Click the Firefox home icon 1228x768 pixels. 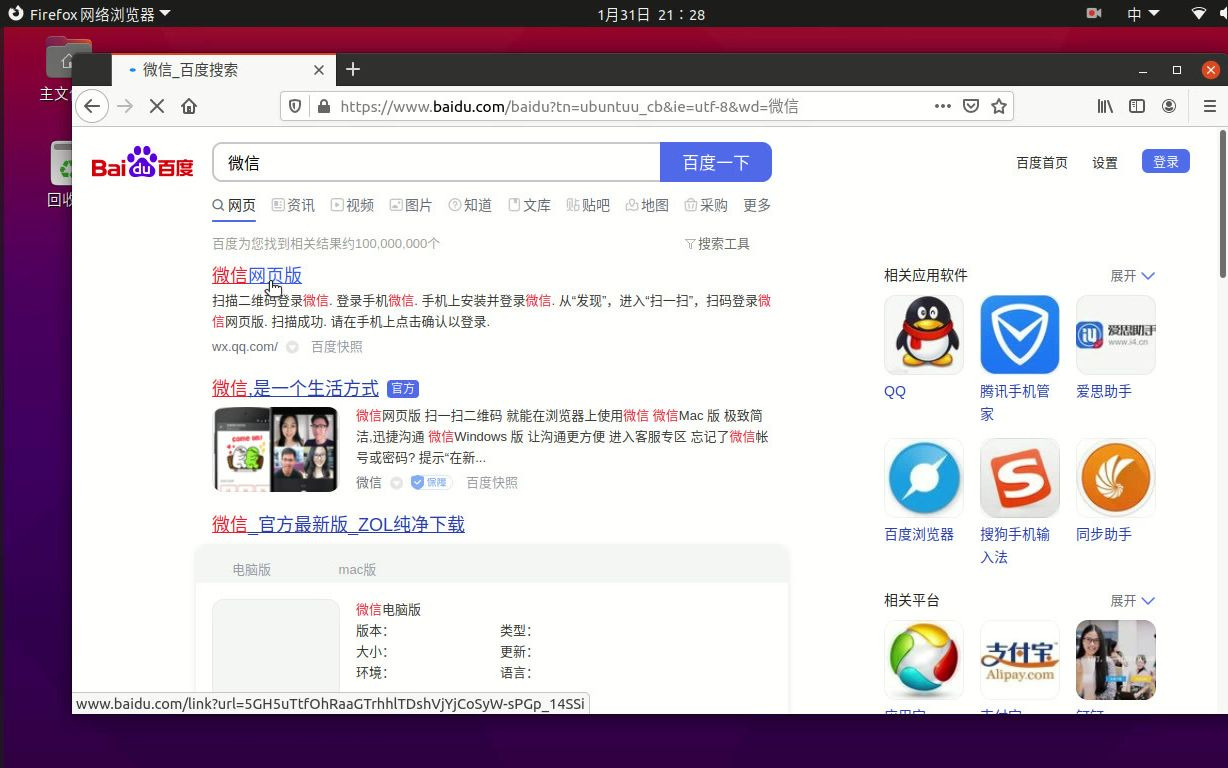(189, 106)
